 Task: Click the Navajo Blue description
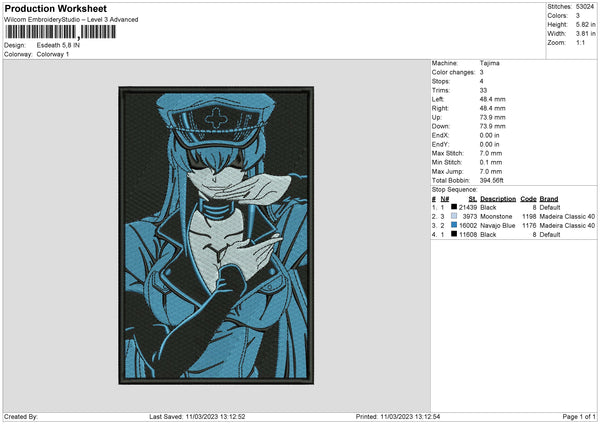tap(497, 226)
